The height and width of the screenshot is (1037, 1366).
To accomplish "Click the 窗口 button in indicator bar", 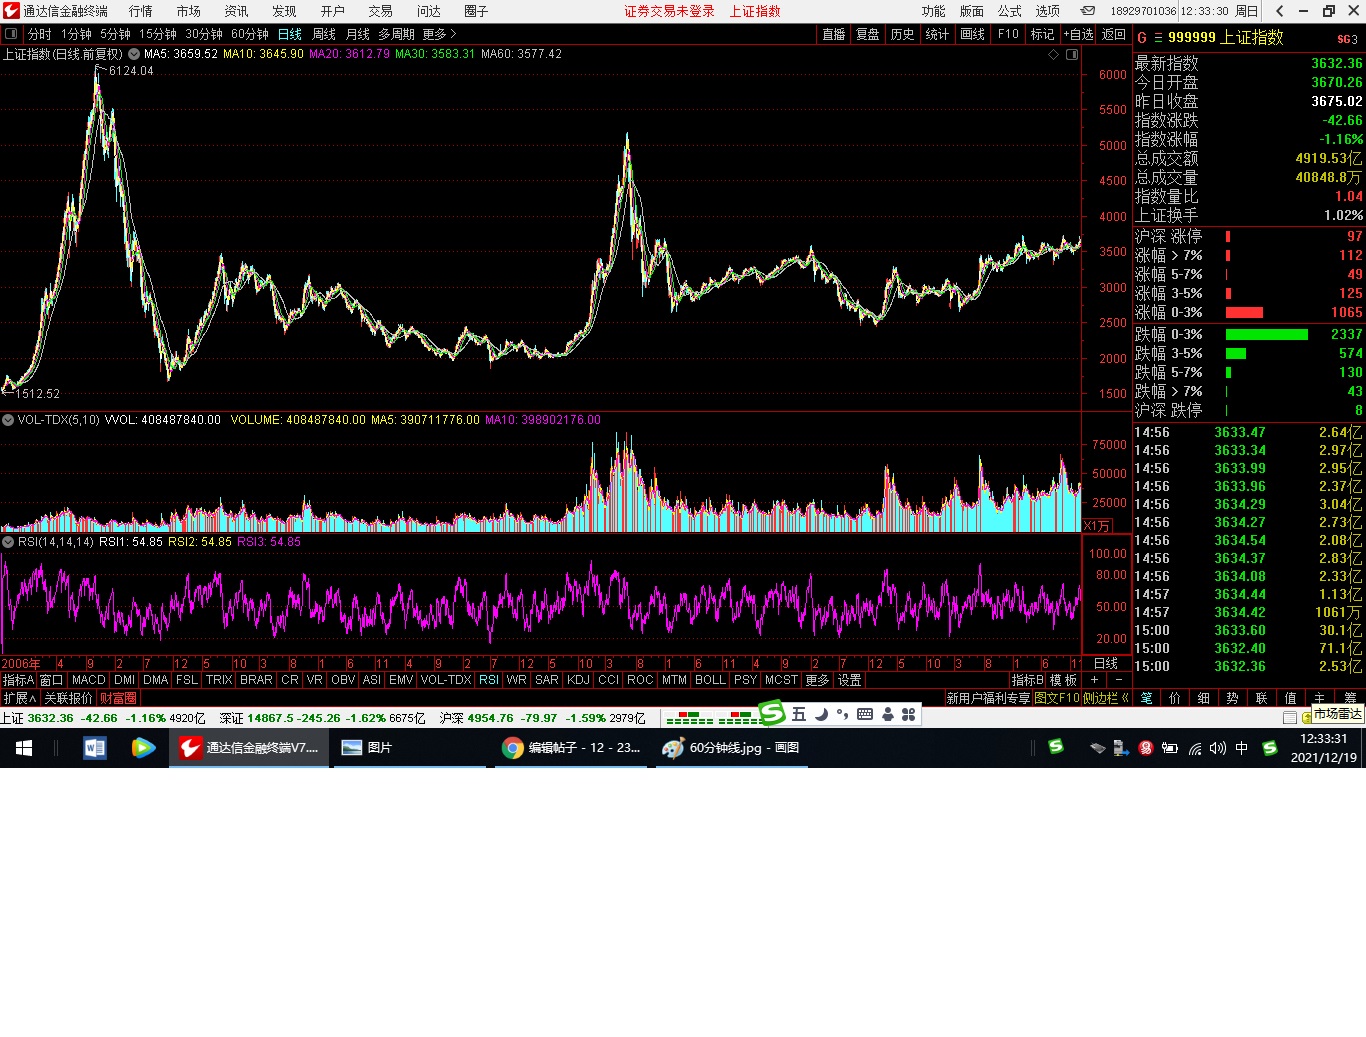I will [x=52, y=680].
